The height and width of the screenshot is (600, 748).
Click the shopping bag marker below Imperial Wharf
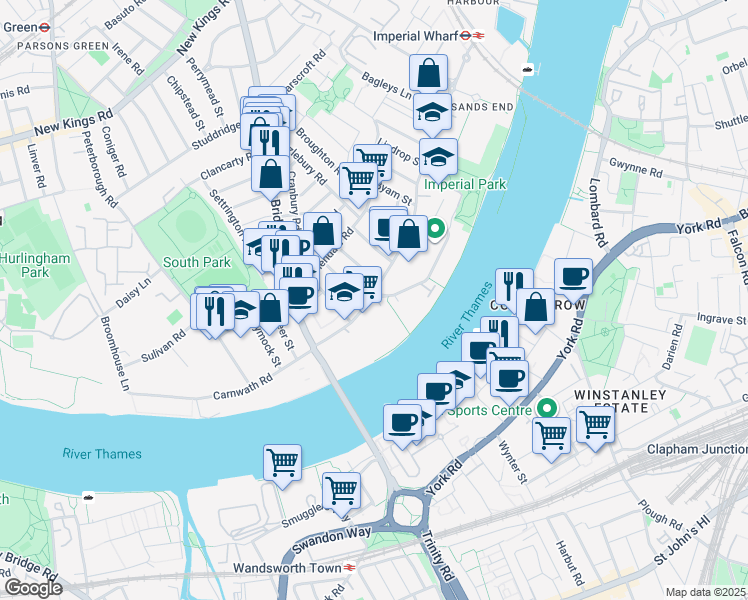point(428,73)
